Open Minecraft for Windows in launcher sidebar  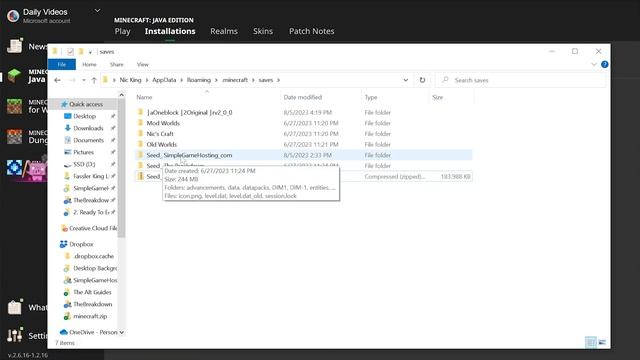(27, 106)
